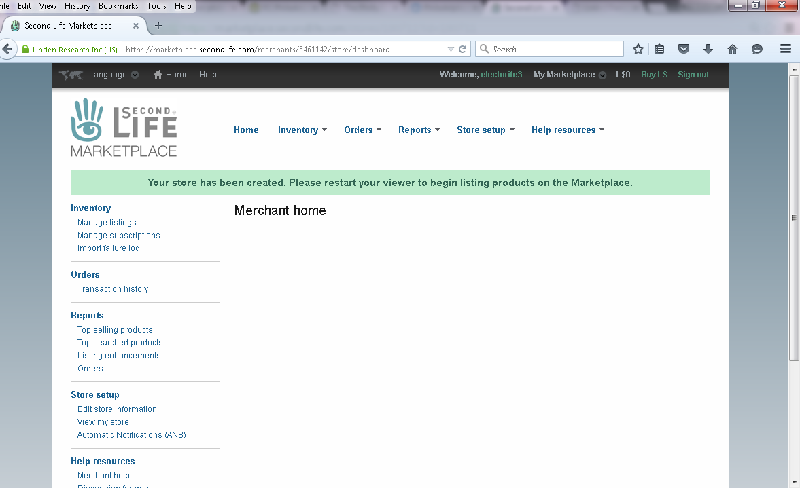Image resolution: width=800 pixels, height=488 pixels.
Task: Click the page vertical scrollbar thumb
Action: point(794,218)
